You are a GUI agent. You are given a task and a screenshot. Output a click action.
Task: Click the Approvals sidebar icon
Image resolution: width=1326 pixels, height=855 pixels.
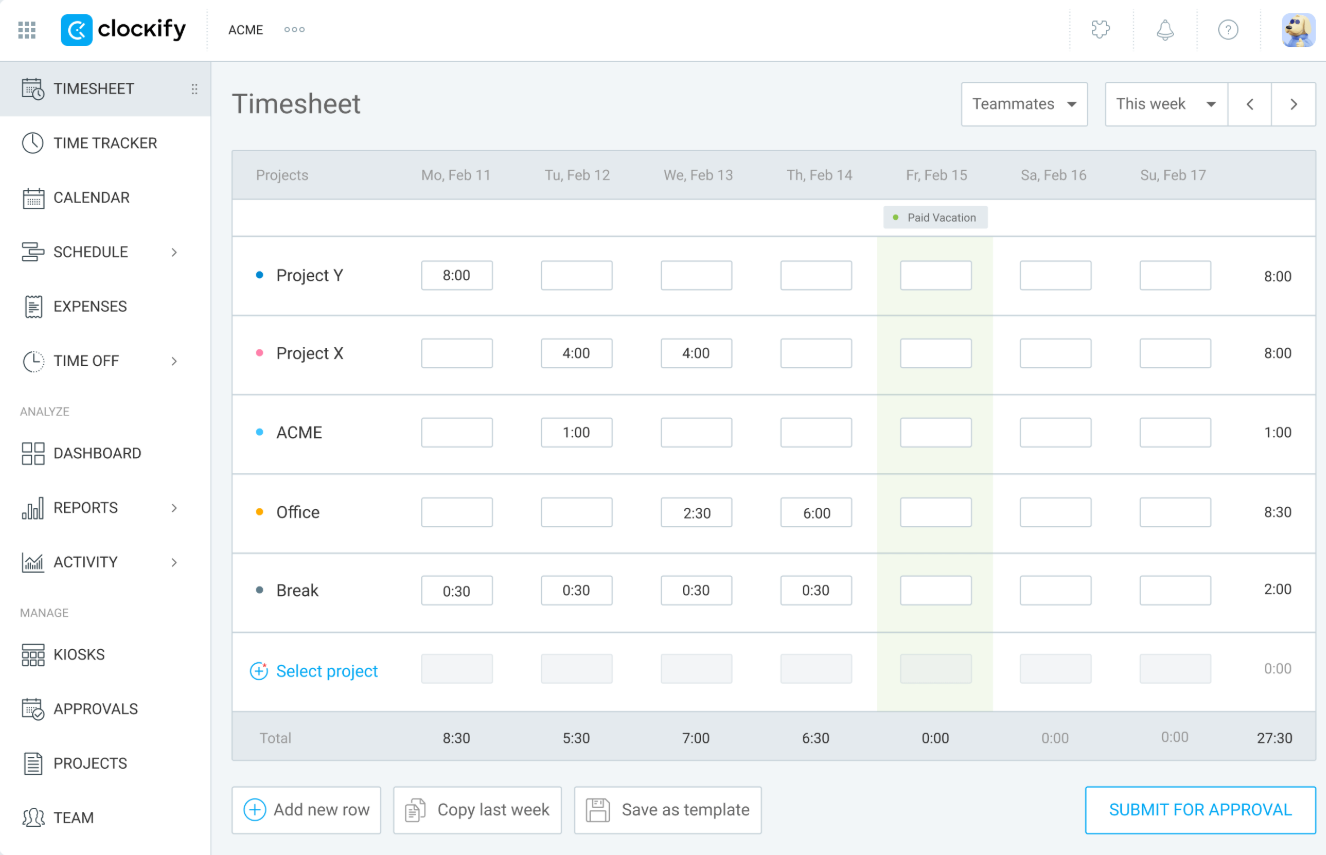click(x=33, y=709)
